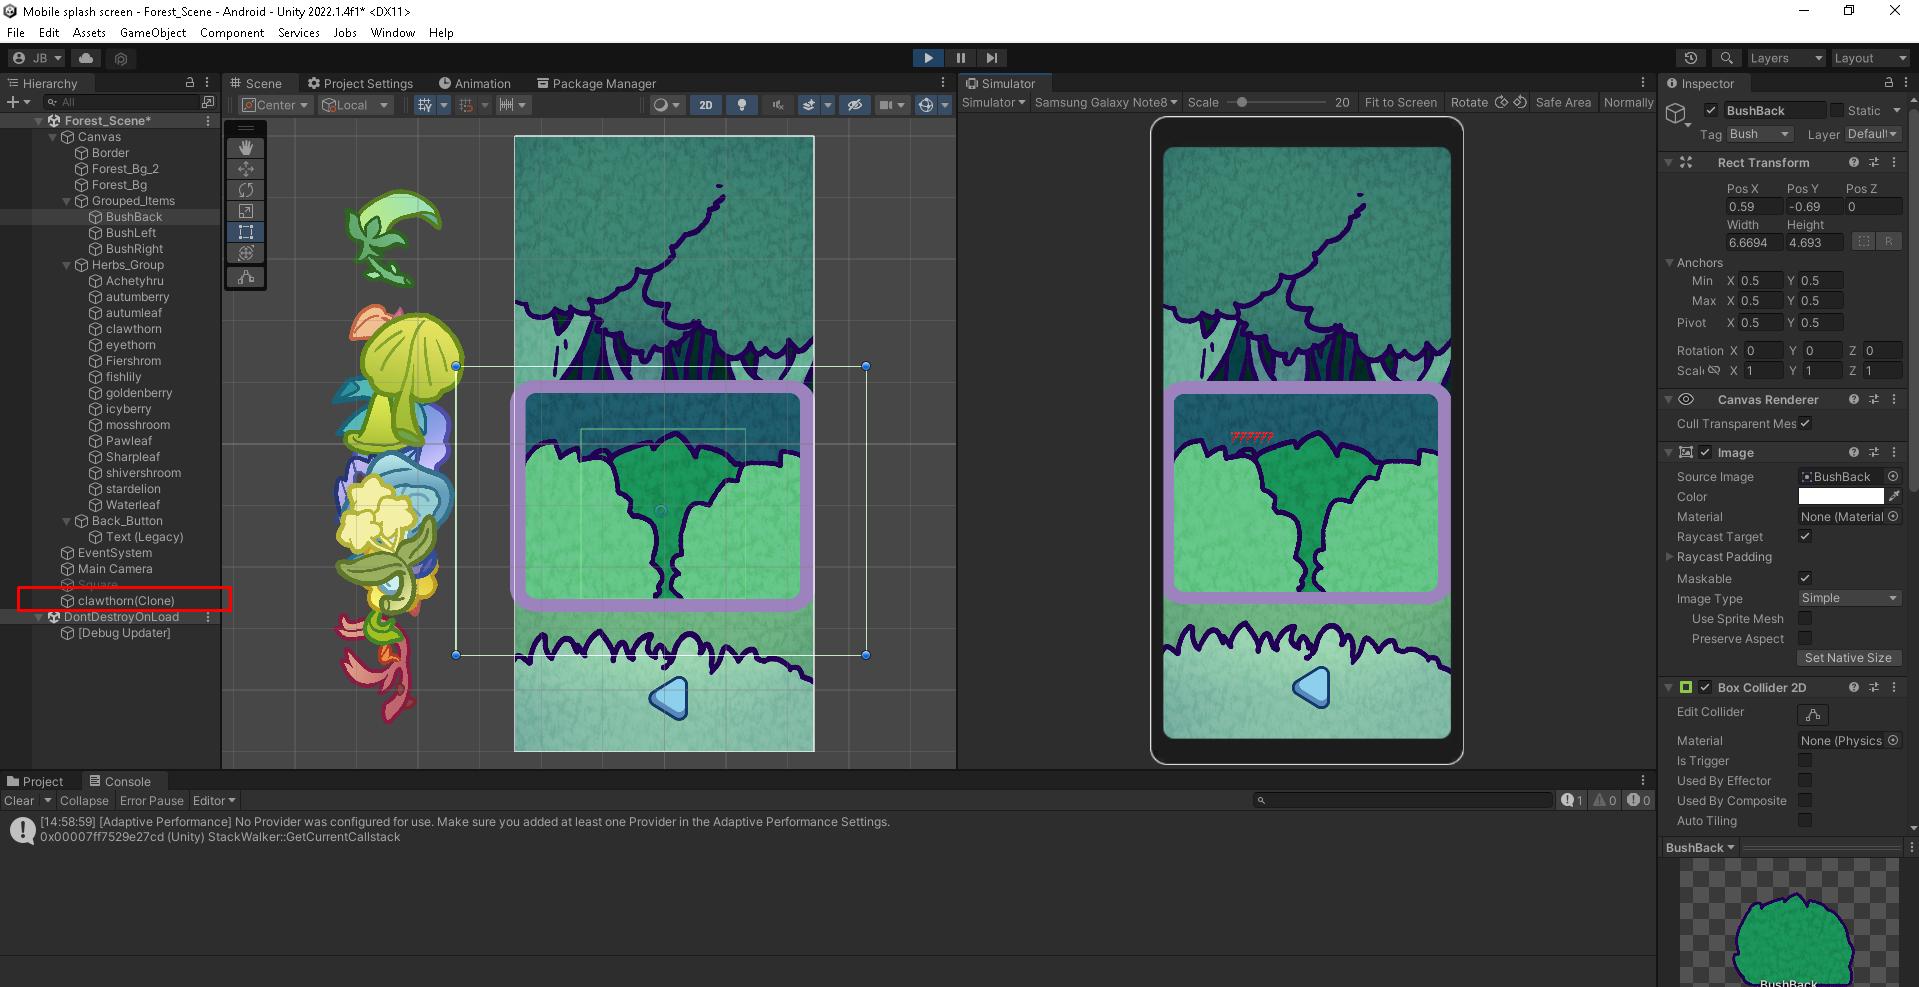This screenshot has width=1919, height=987.
Task: Toggle scene audio icon
Action: 777,105
